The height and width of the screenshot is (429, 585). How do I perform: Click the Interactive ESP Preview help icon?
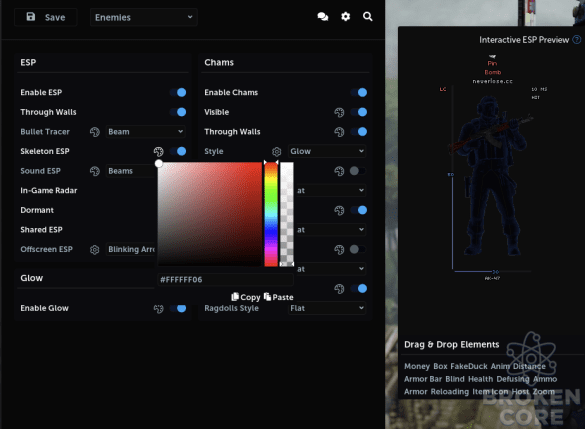pyautogui.click(x=577, y=40)
